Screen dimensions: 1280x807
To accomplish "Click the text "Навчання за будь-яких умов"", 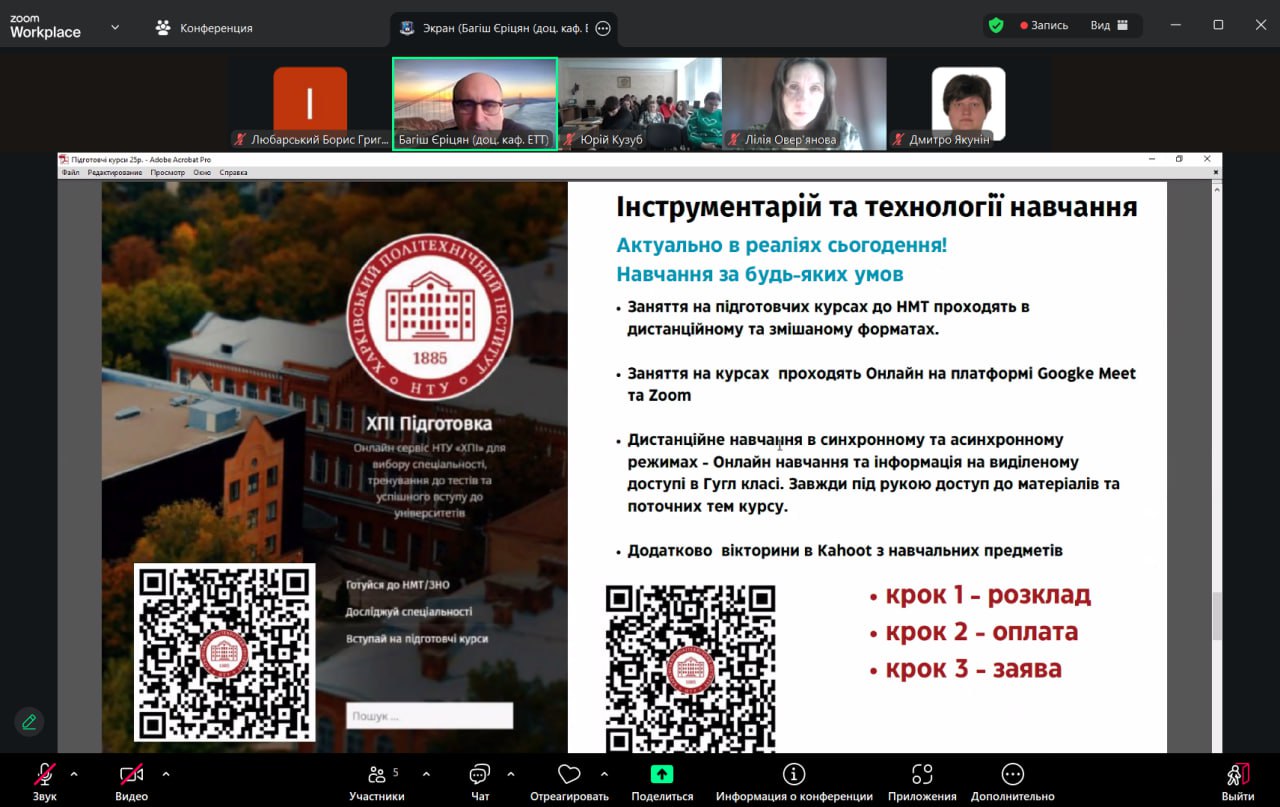I will pos(760,274).
